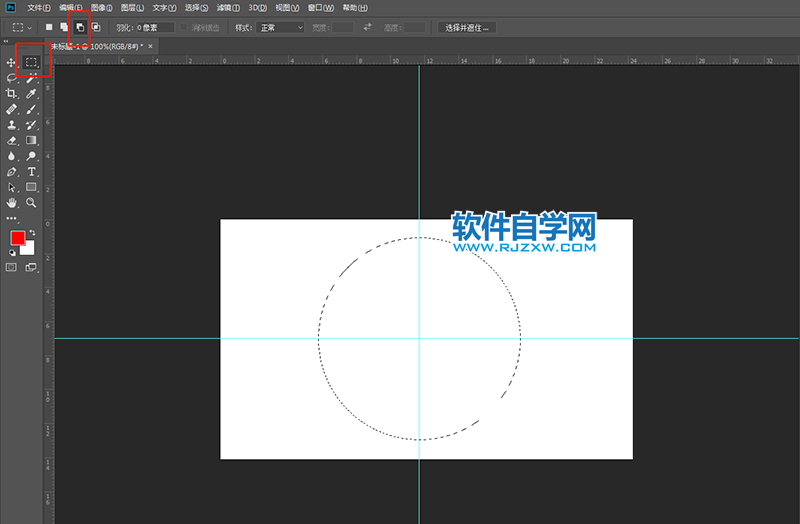Toggle the anti-alias (消除锯齿) checkbox
This screenshot has height=524, width=800.
(185, 27)
